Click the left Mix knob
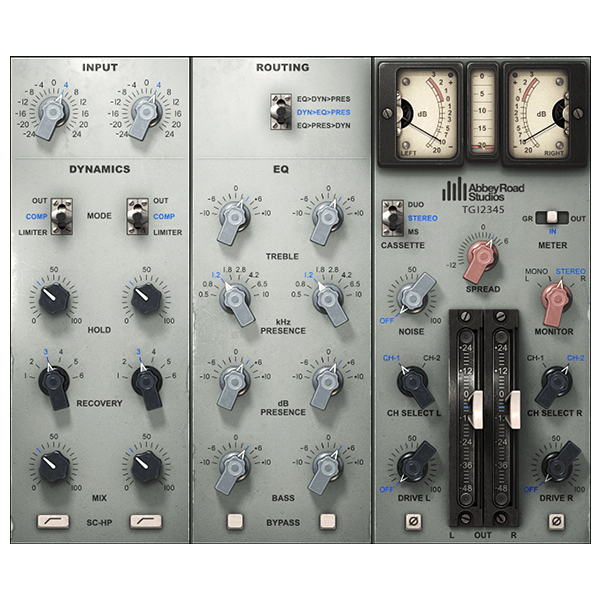The image size is (600, 600). tap(54, 466)
